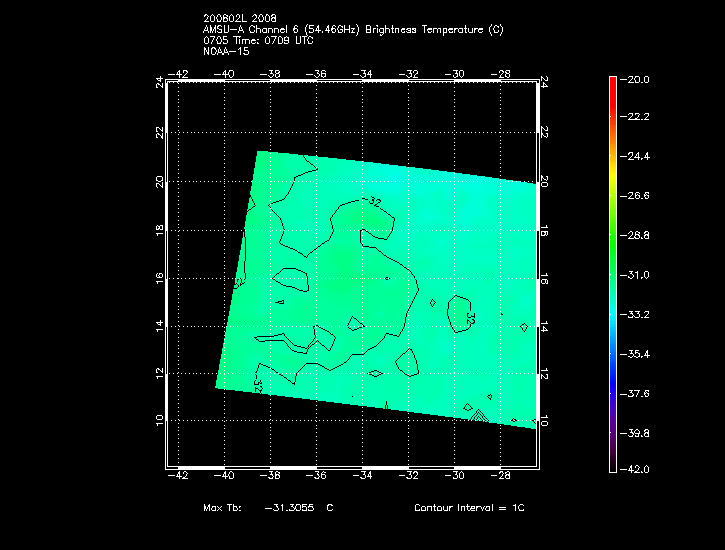Viewport: 725px width, 550px height.
Task: Click the -28 tick on the bottom axis
Action: coord(501,475)
